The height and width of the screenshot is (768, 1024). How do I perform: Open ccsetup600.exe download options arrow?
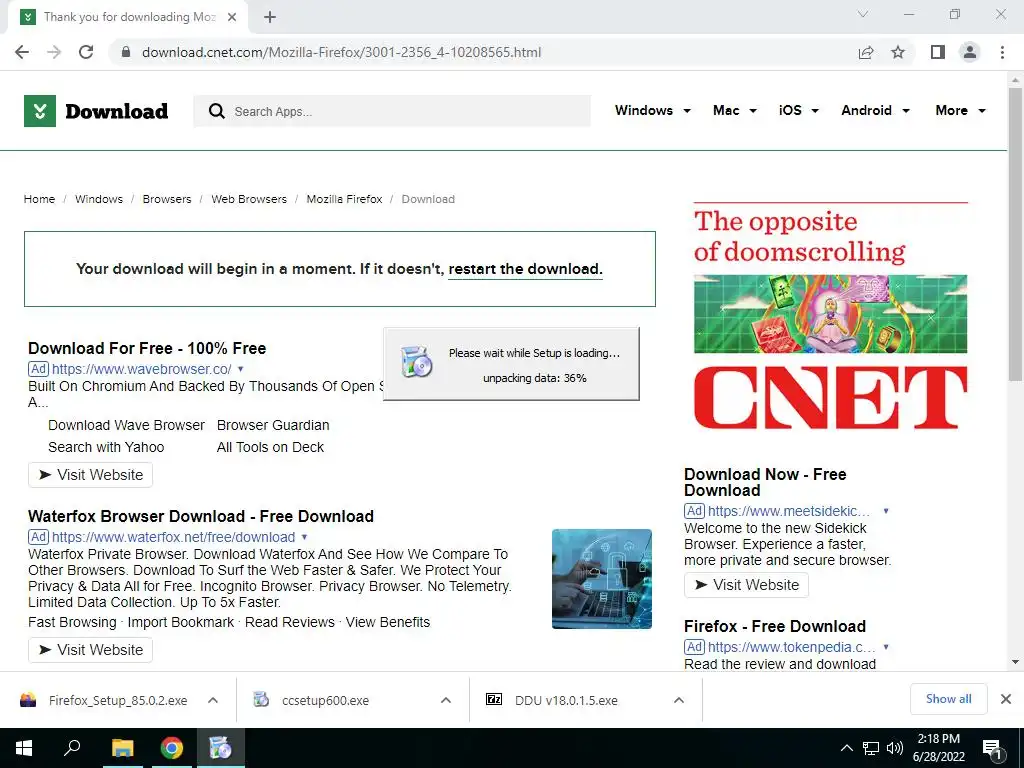pyautogui.click(x=446, y=700)
